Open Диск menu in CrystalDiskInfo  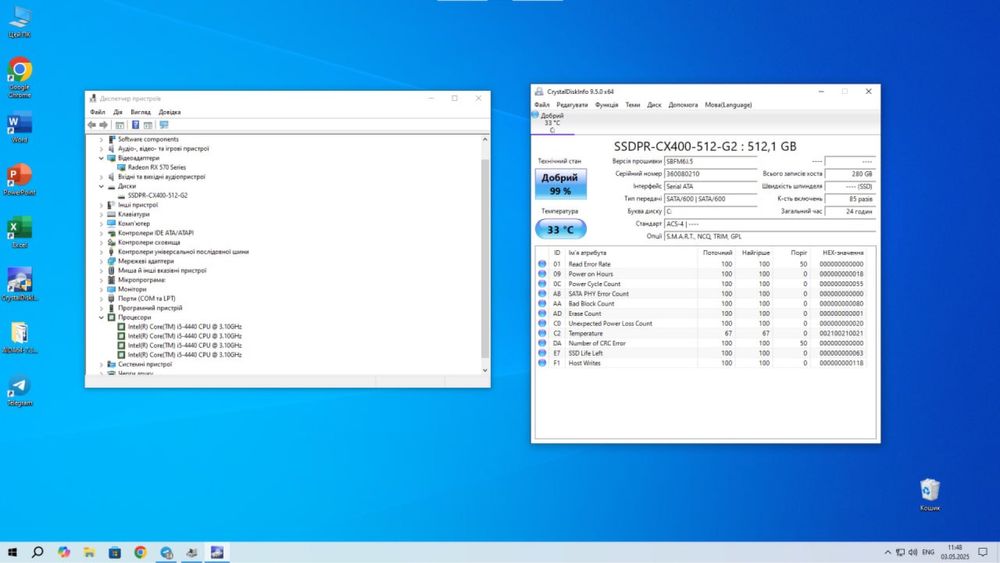tap(654, 105)
